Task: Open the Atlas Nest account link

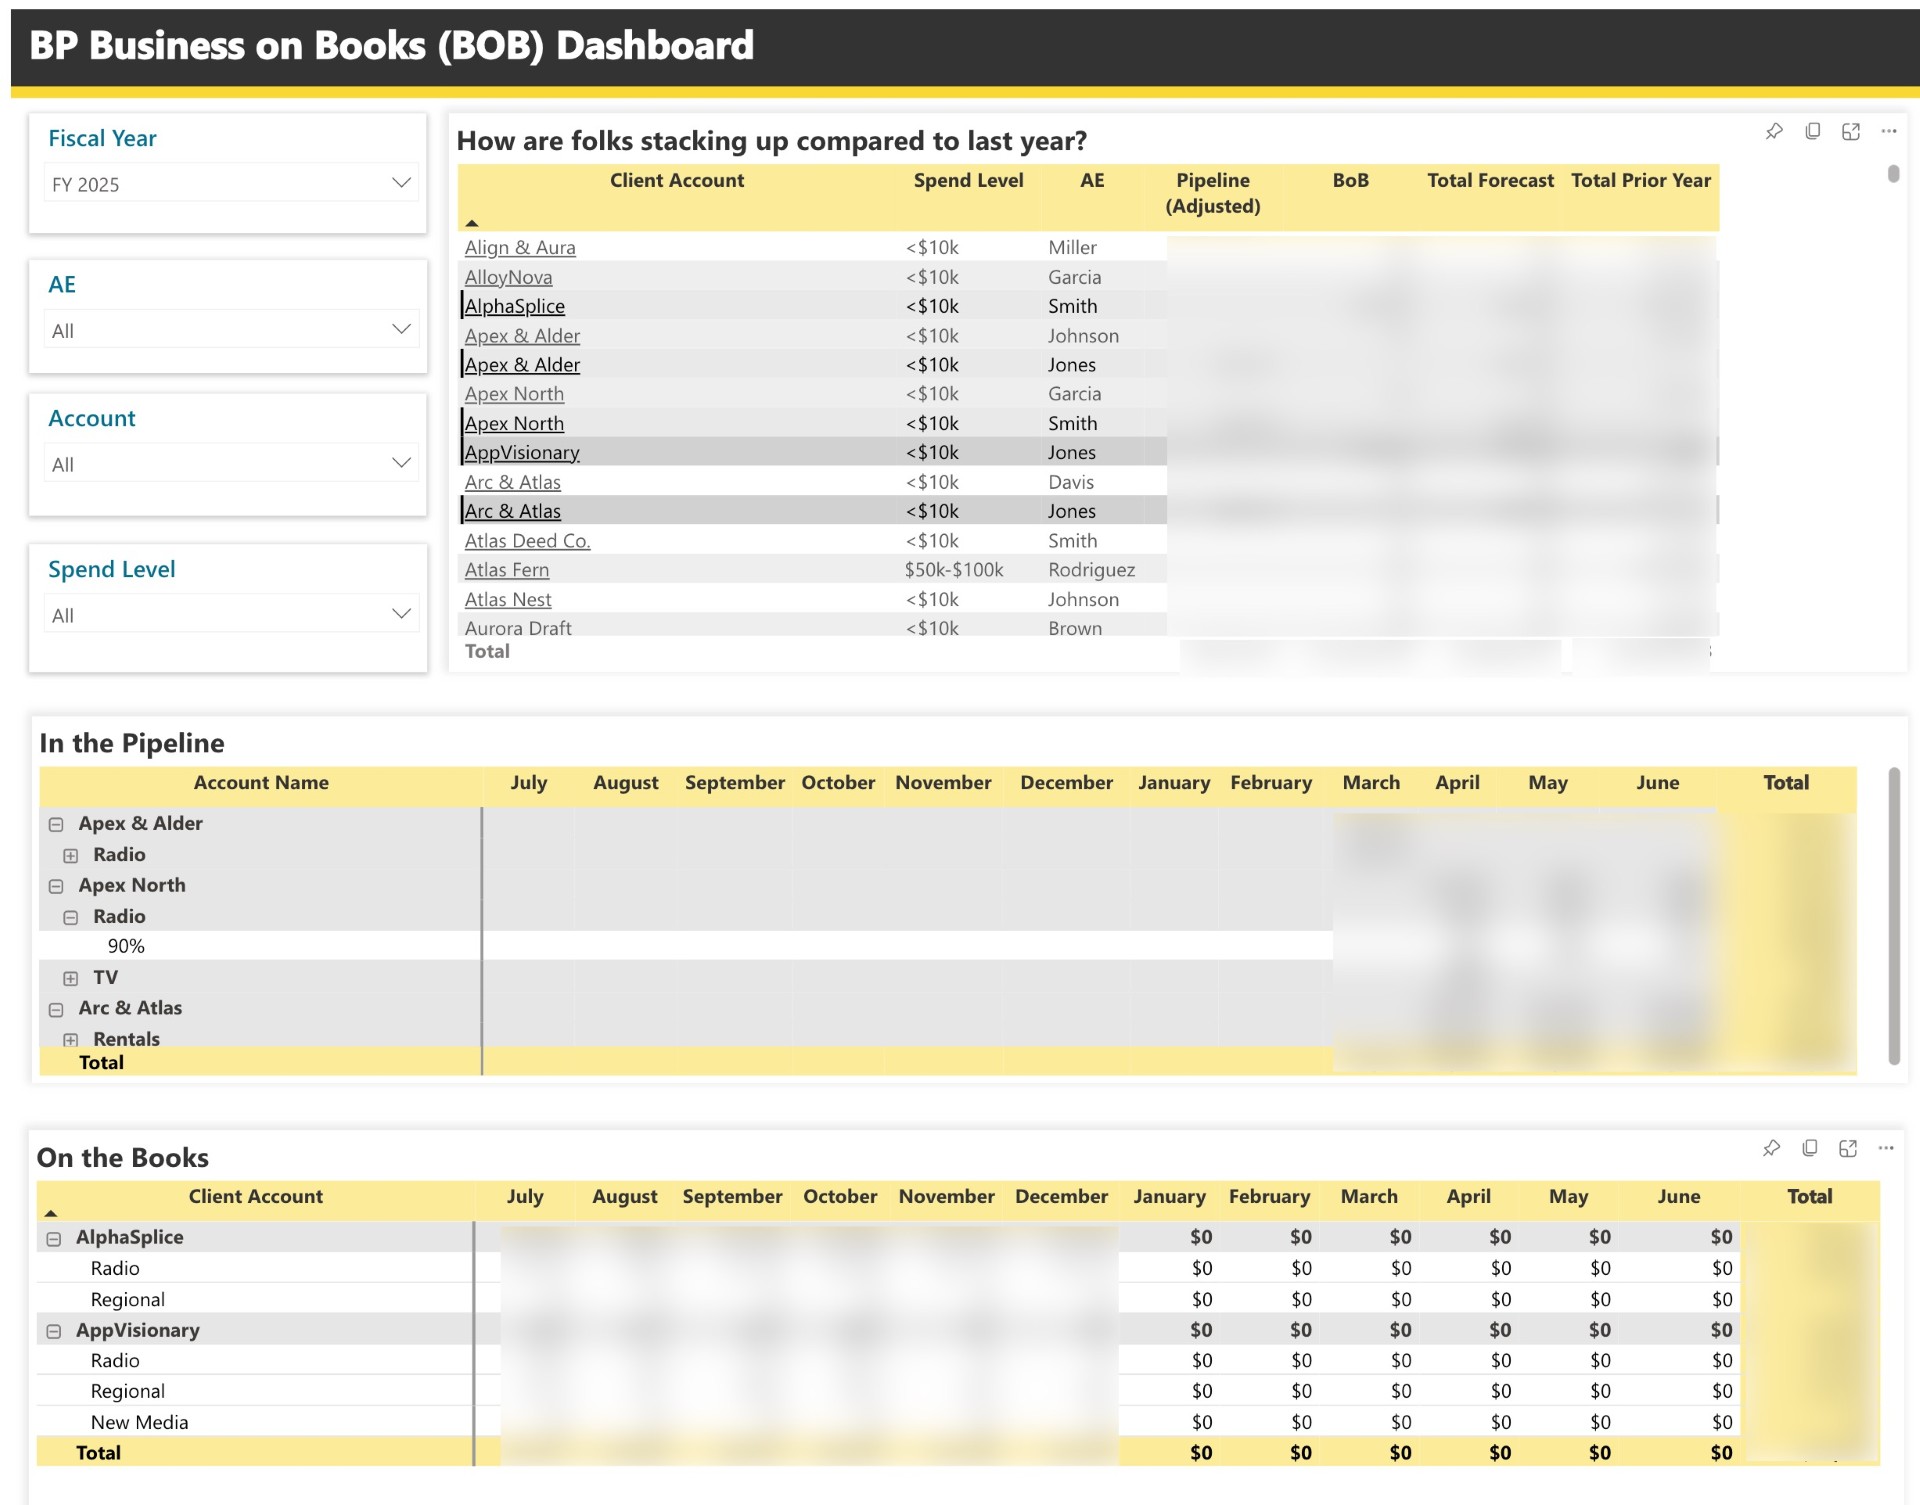Action: [x=508, y=599]
